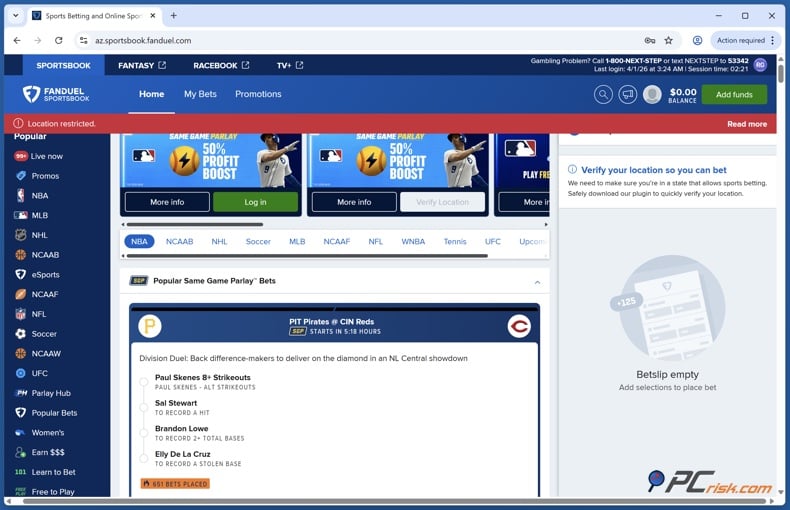Select NCAAB in the sidebar
The height and width of the screenshot is (510, 790).
point(37,255)
